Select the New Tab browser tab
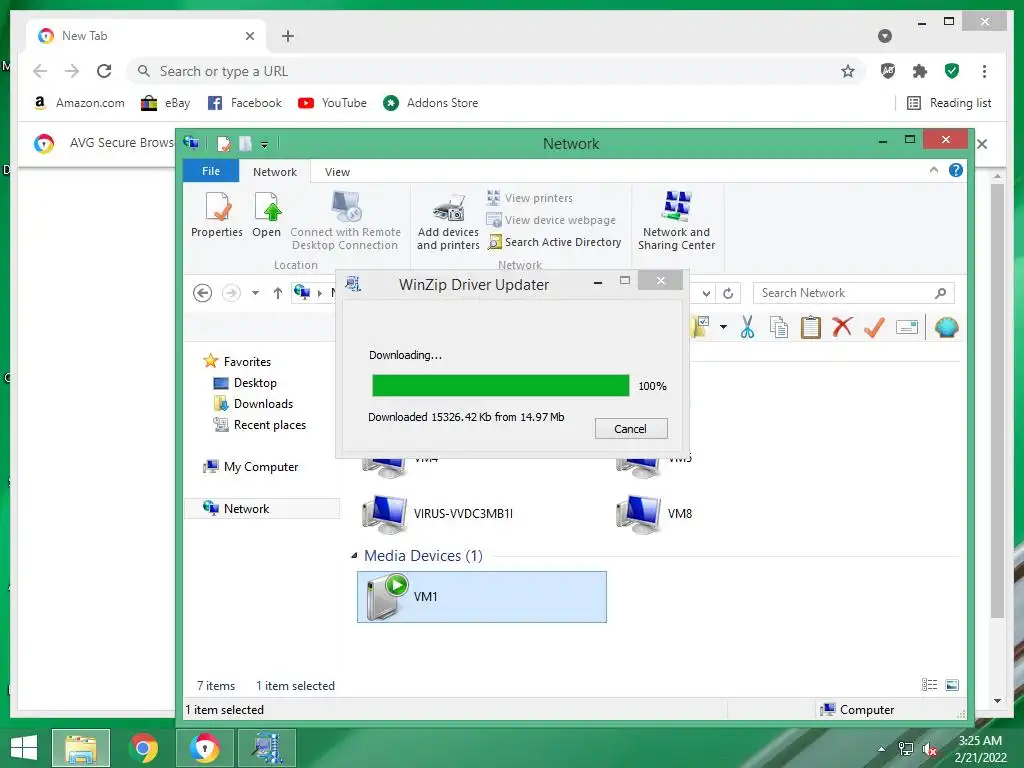 [145, 36]
